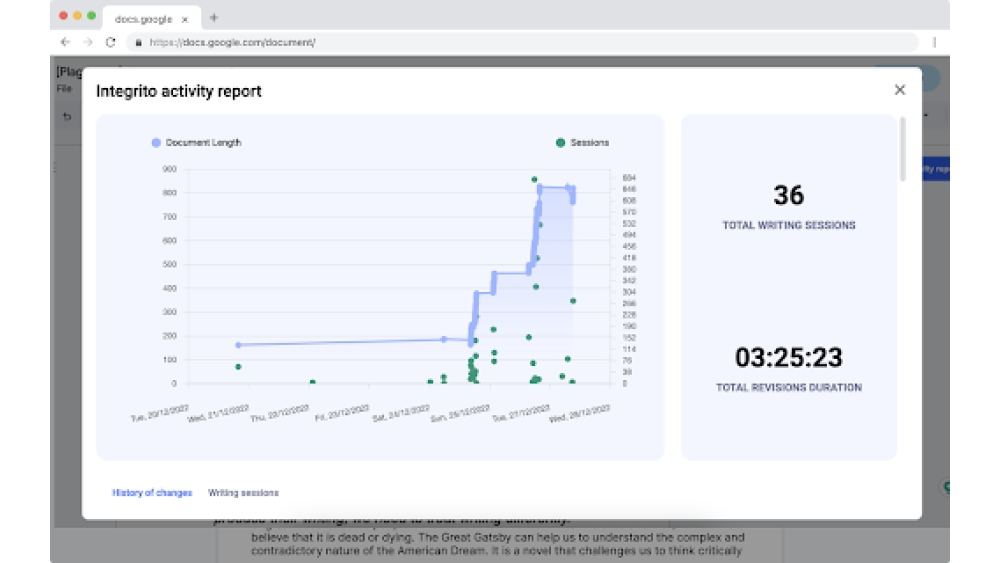Close the docs.google browser tab
This screenshot has width=1000, height=563.
coord(185,18)
